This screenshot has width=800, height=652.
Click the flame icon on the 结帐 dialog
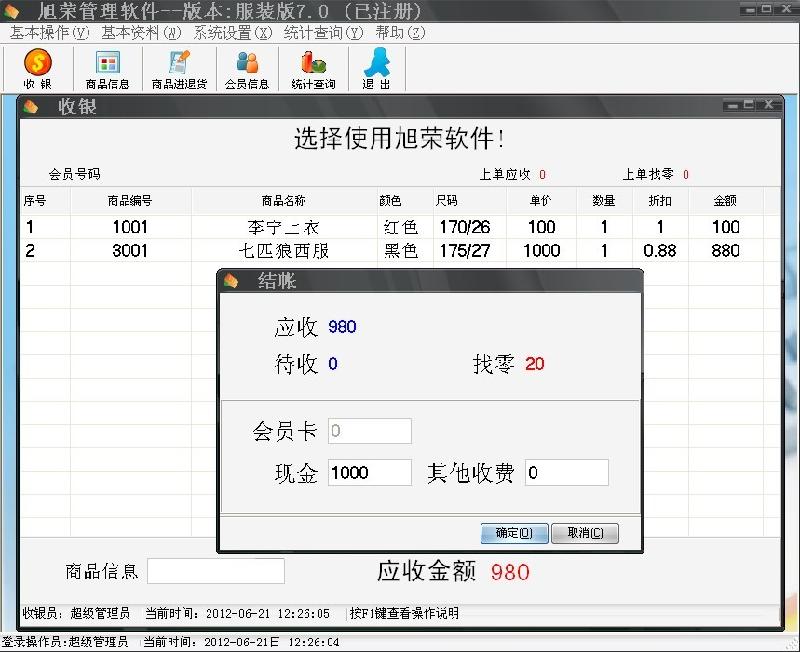click(234, 281)
